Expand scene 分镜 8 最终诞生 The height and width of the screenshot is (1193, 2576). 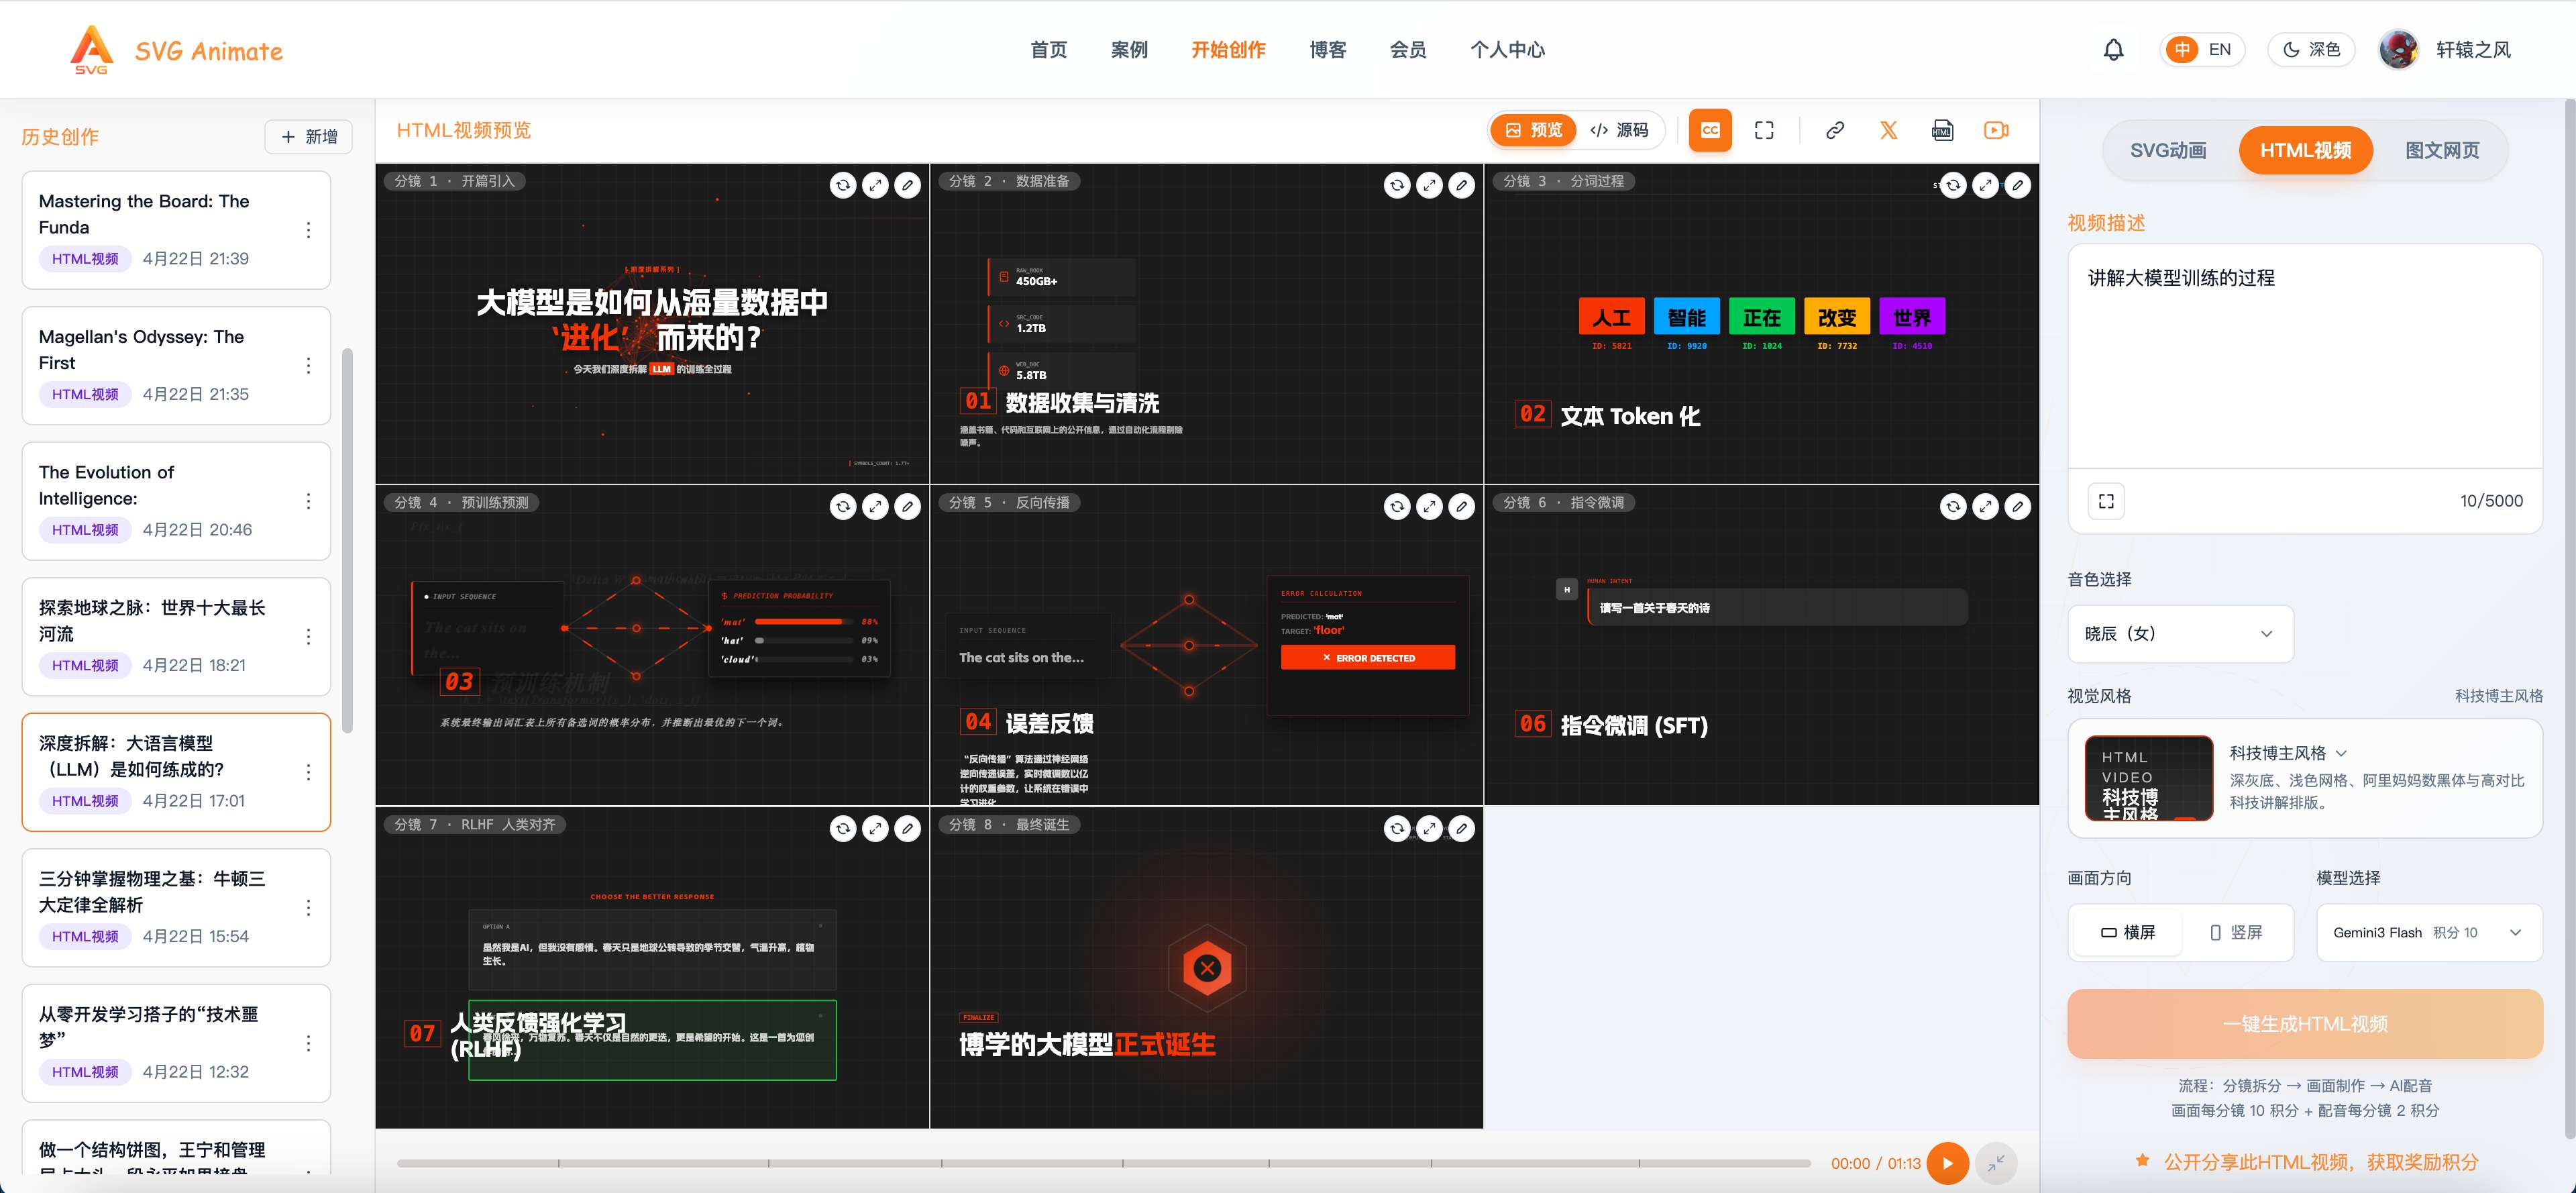1429,829
